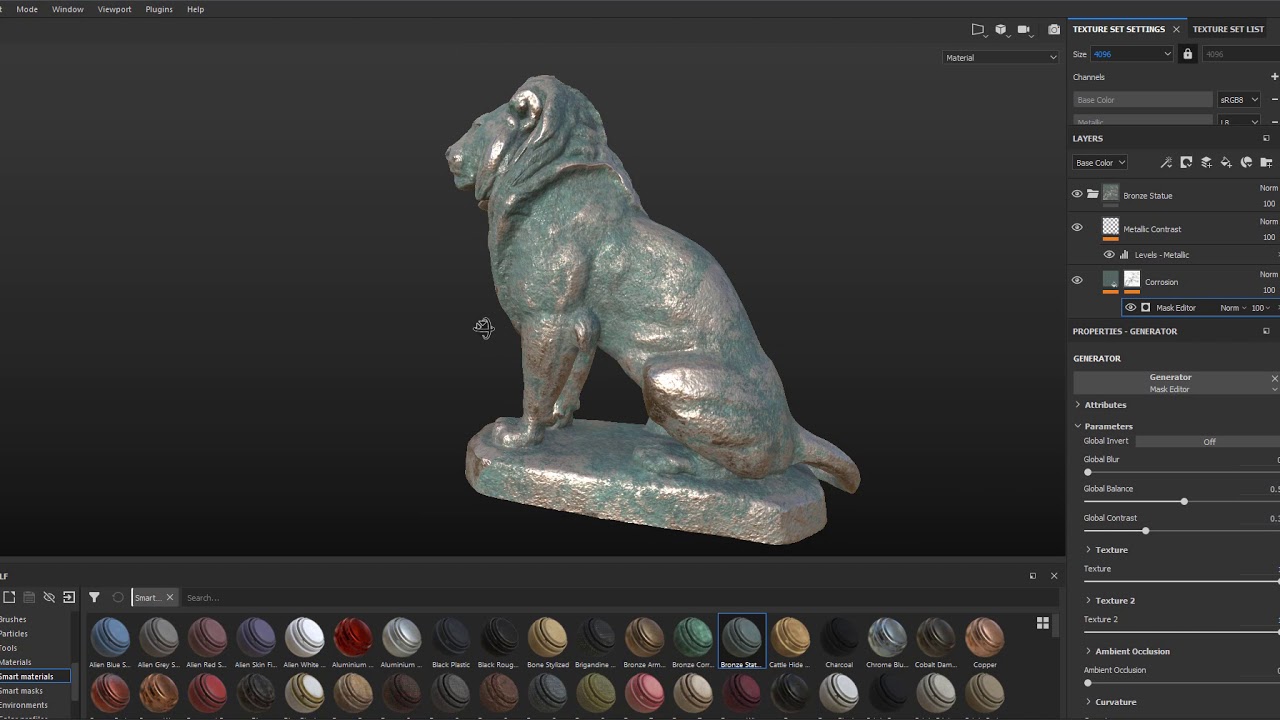Click the Global Balance slider handle

coord(1184,501)
